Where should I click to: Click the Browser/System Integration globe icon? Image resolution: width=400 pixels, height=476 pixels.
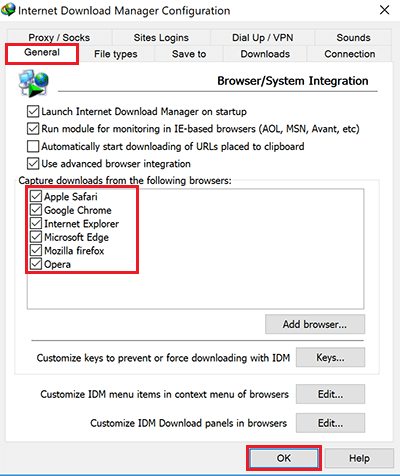point(34,83)
